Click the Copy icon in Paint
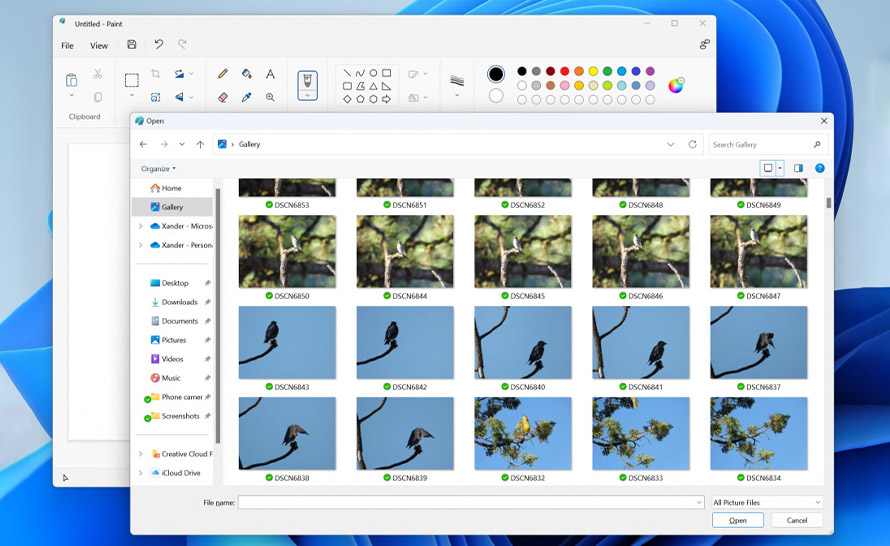890x546 pixels. (98, 98)
